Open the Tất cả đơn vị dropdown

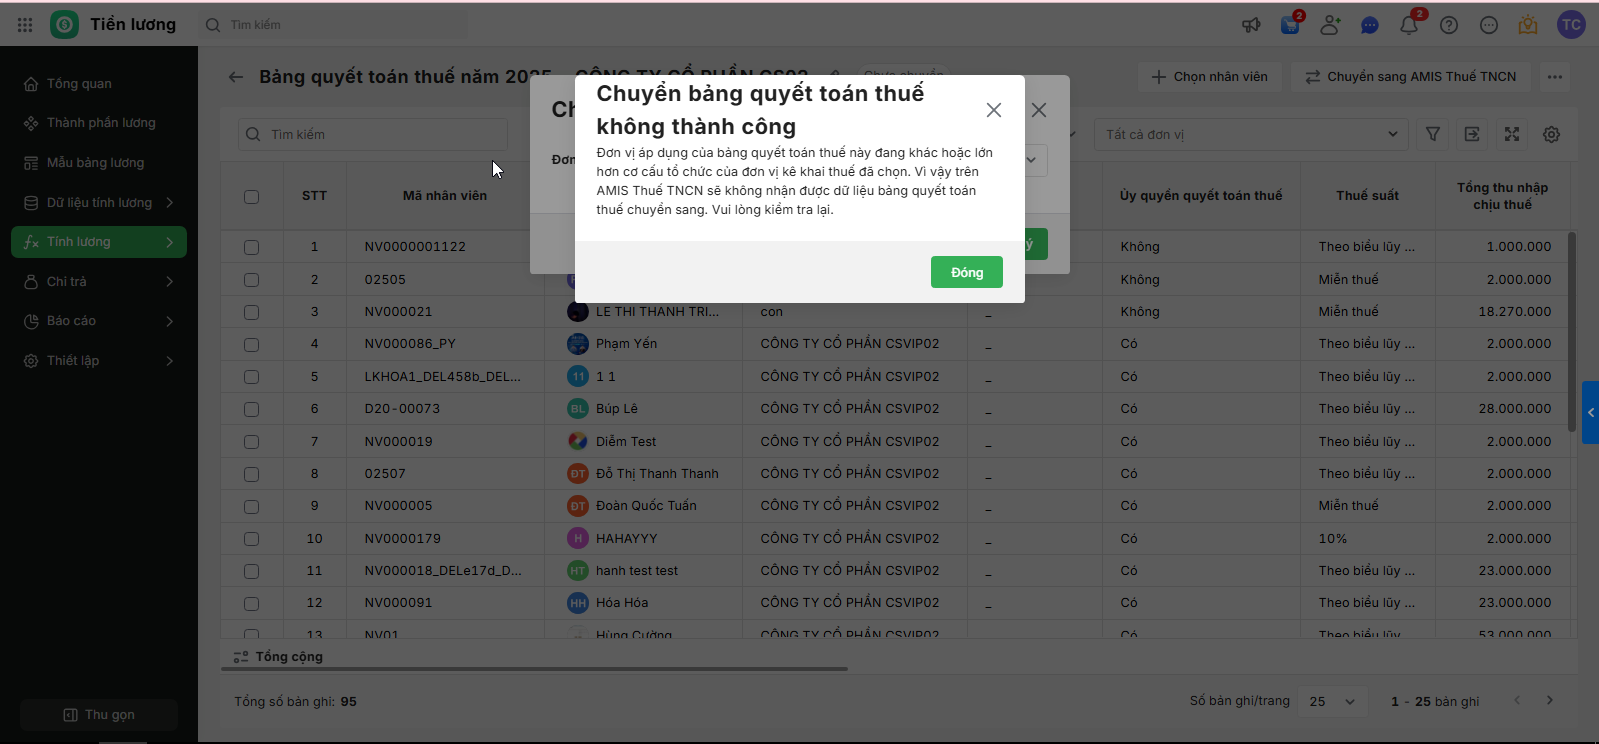click(x=1251, y=134)
